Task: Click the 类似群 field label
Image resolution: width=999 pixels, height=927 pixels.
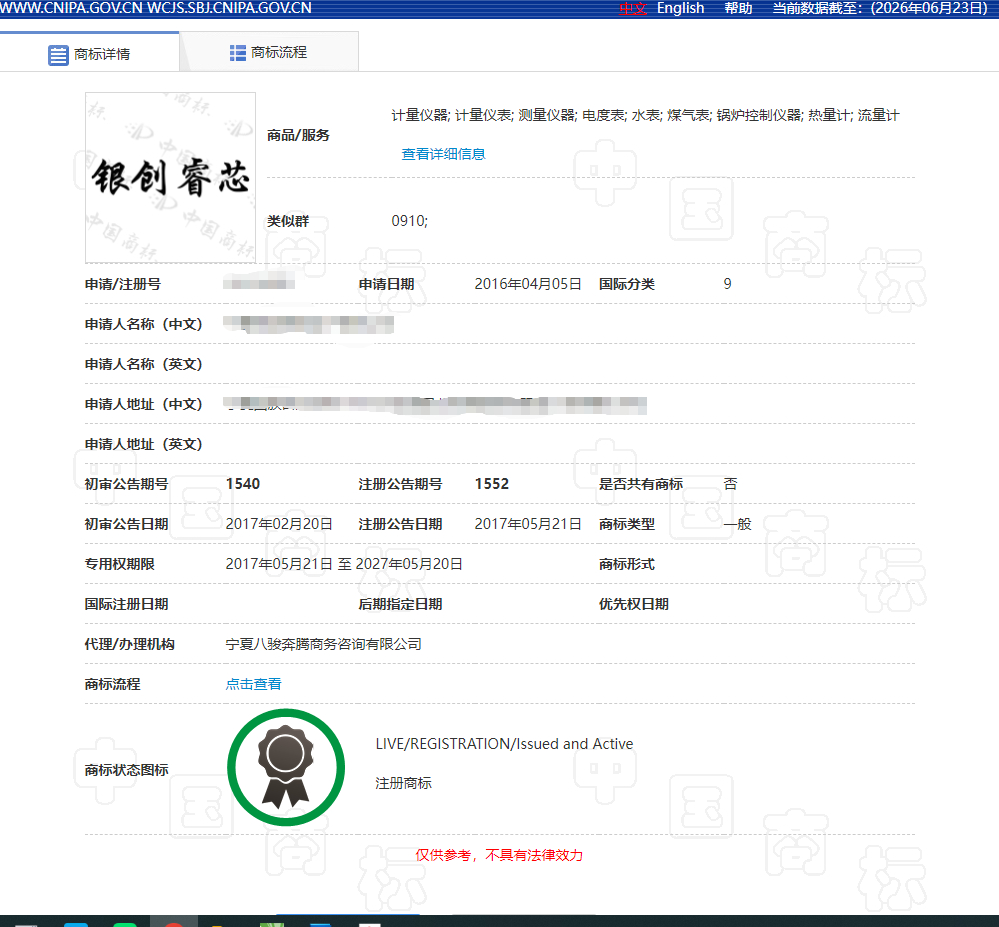Action: click(x=288, y=221)
